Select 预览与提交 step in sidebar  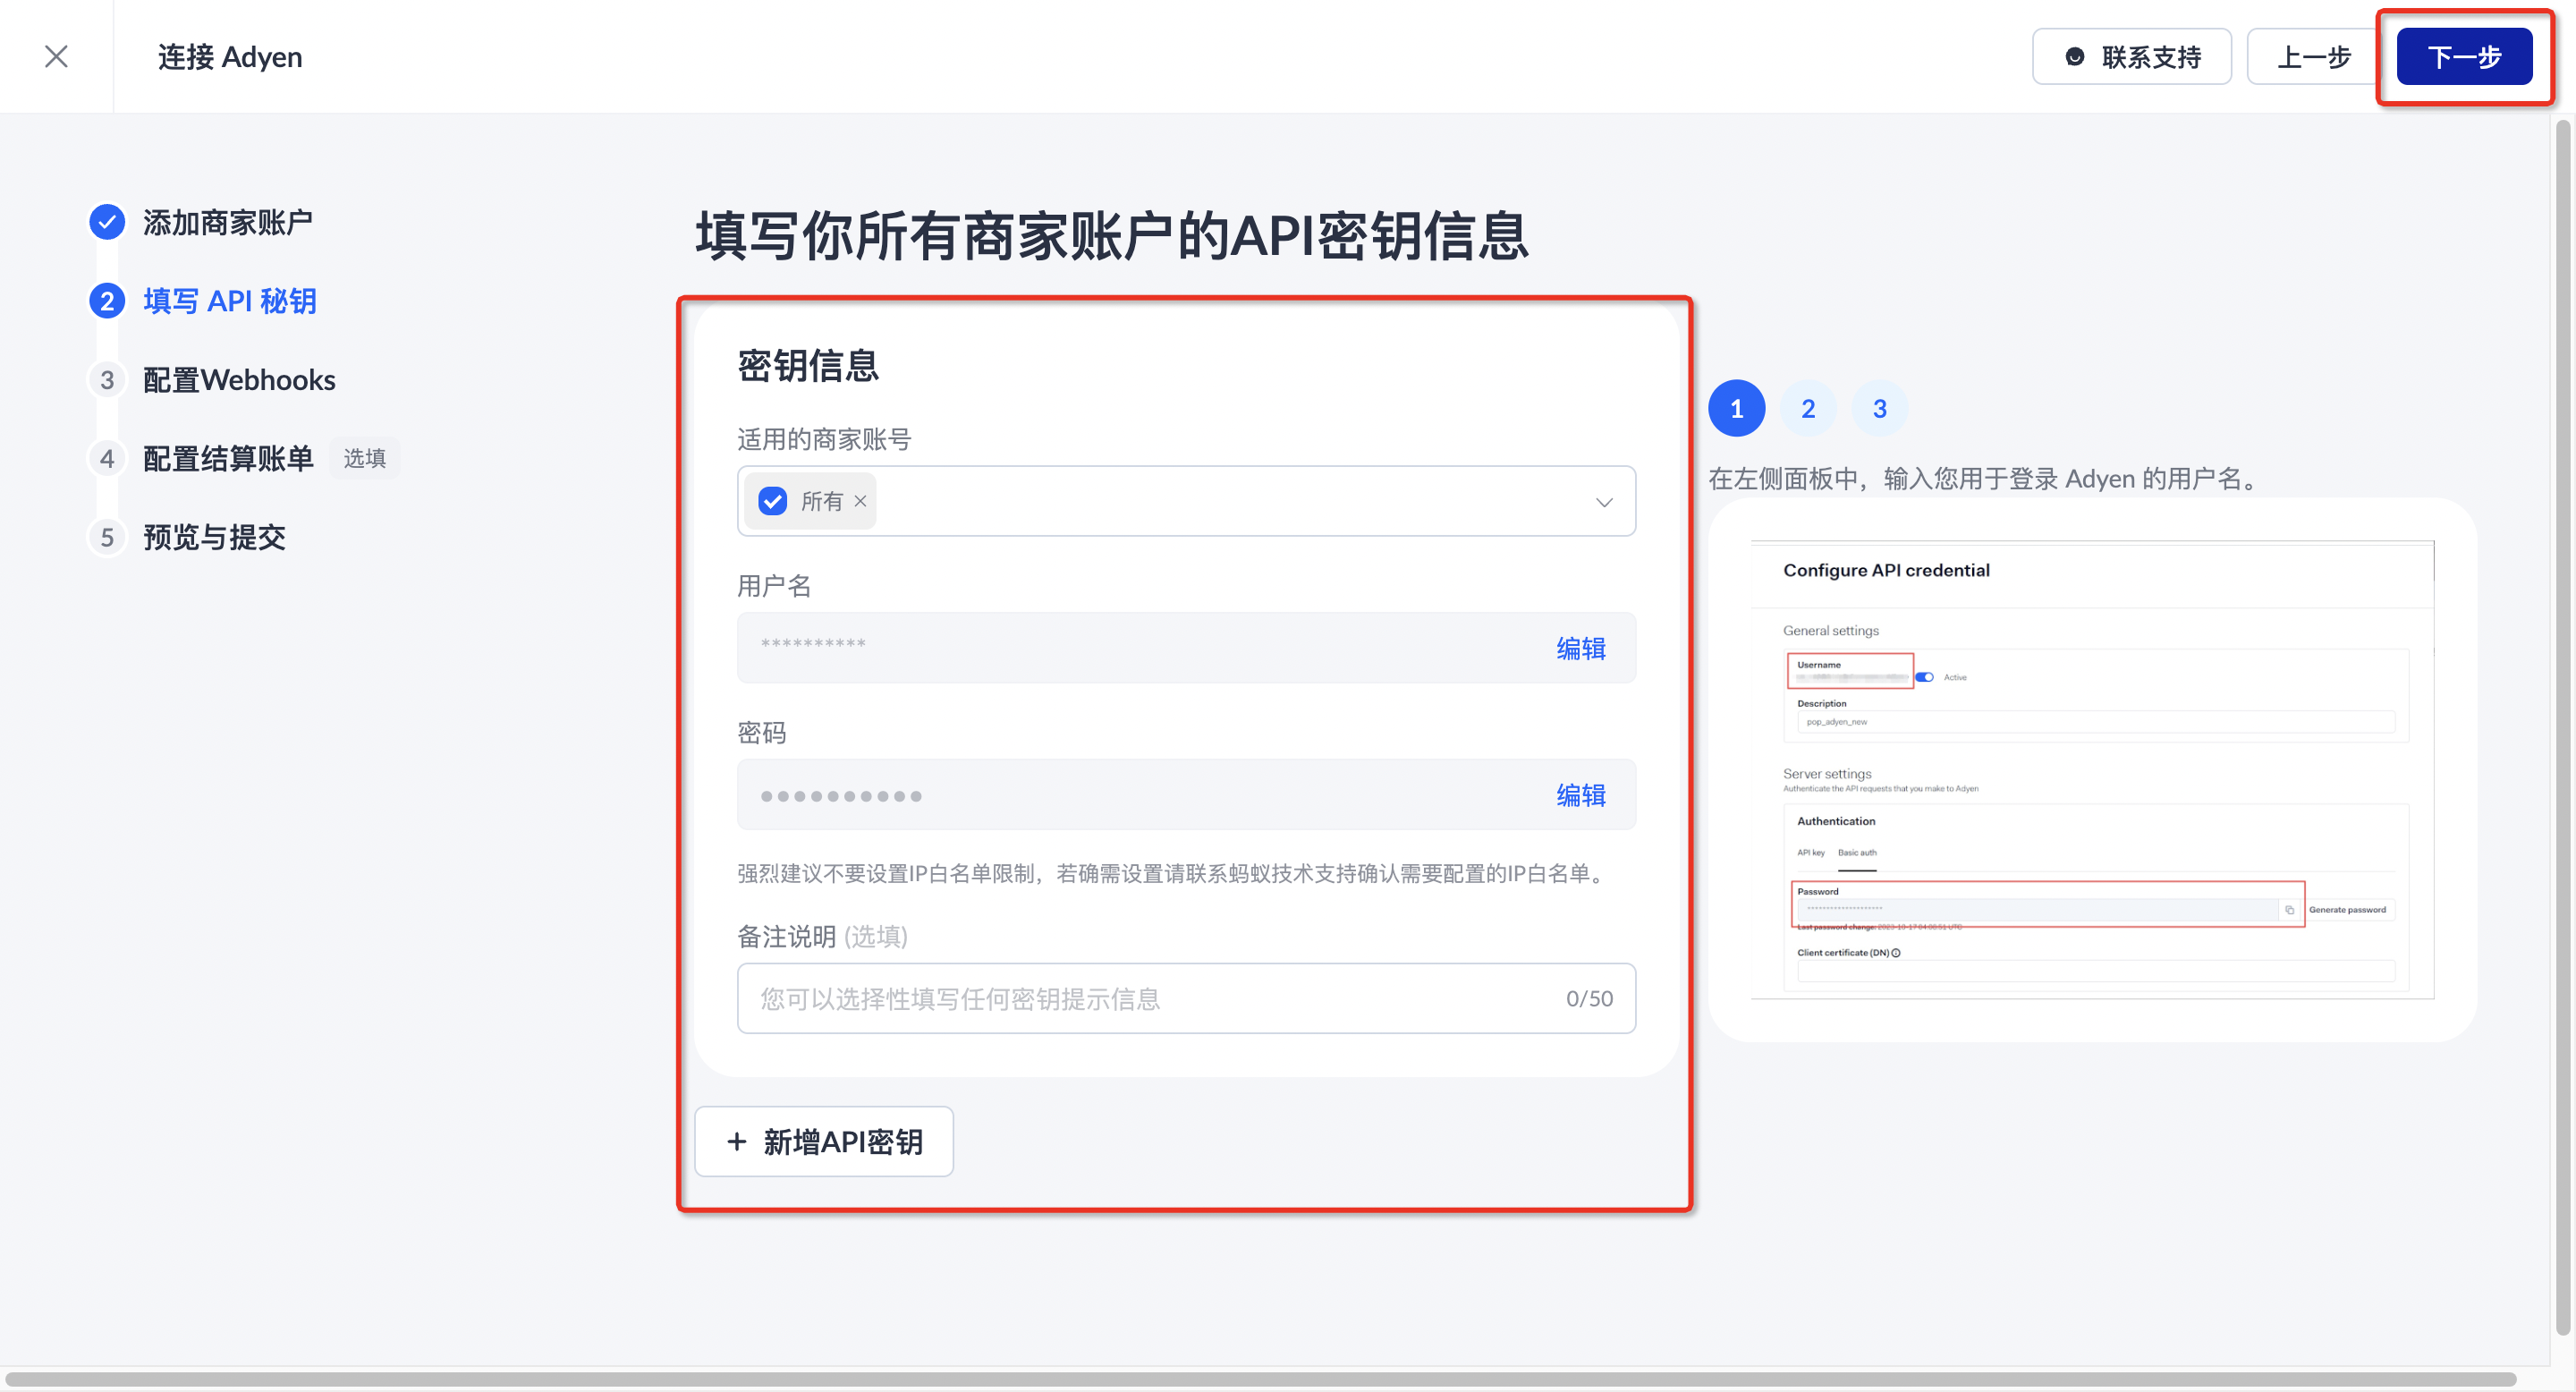tap(214, 537)
